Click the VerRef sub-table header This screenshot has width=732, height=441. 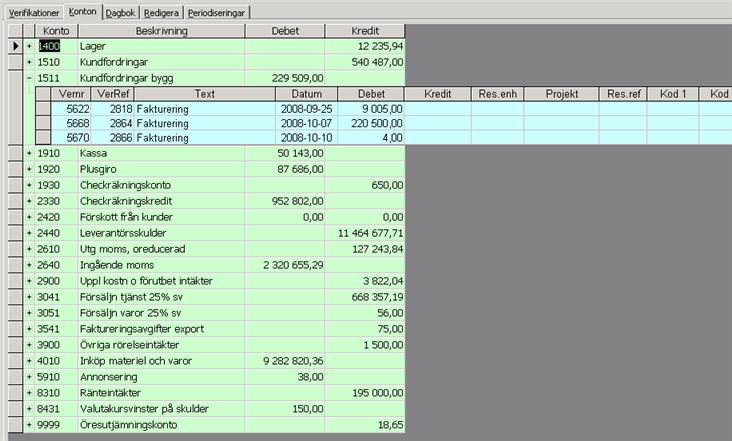(x=113, y=94)
